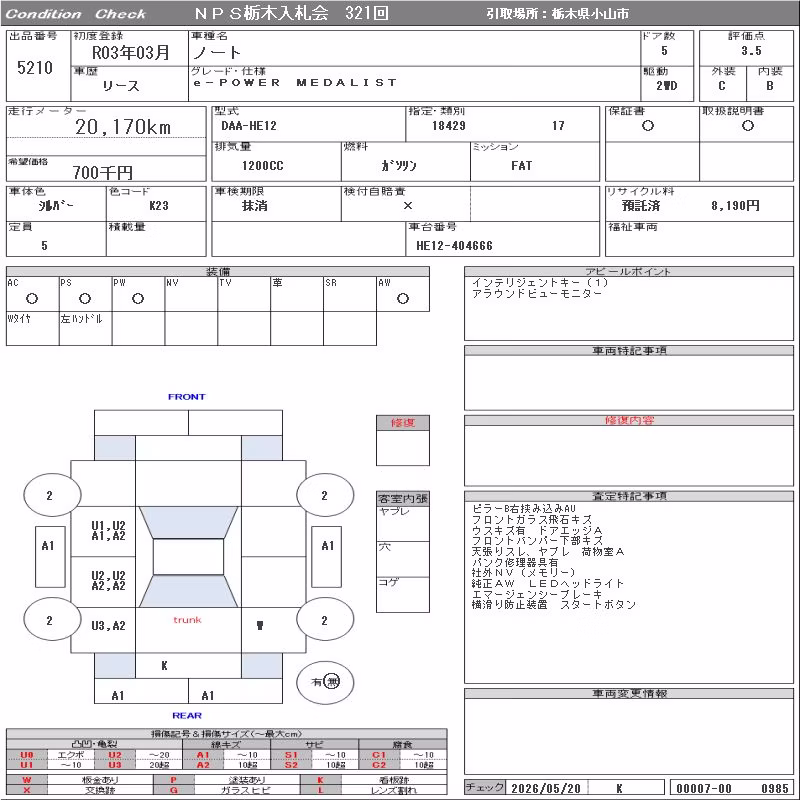Click インテリジェントキー(1) appeal point
Viewport: 800px width, 800px height.
[x=540, y=283]
